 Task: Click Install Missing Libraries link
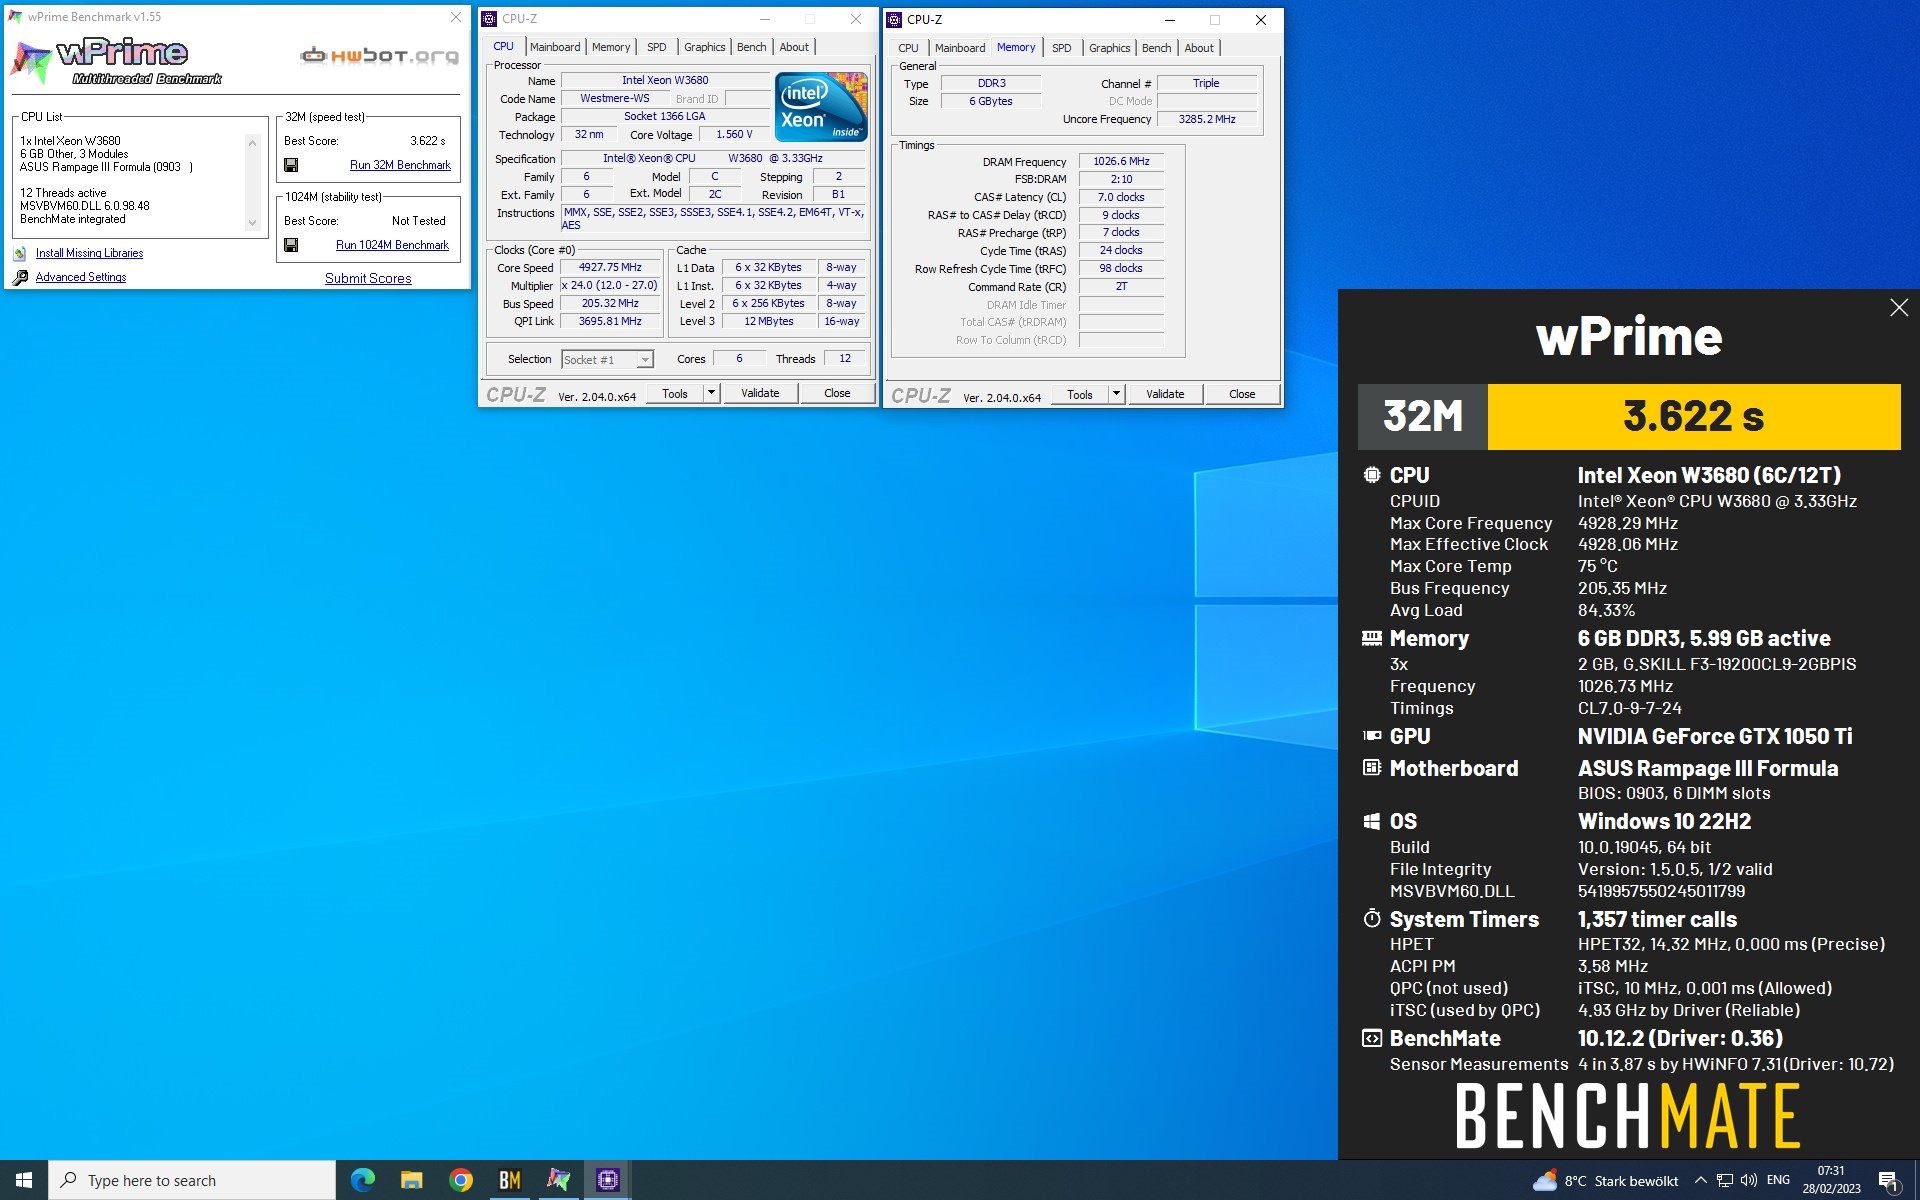click(x=89, y=254)
